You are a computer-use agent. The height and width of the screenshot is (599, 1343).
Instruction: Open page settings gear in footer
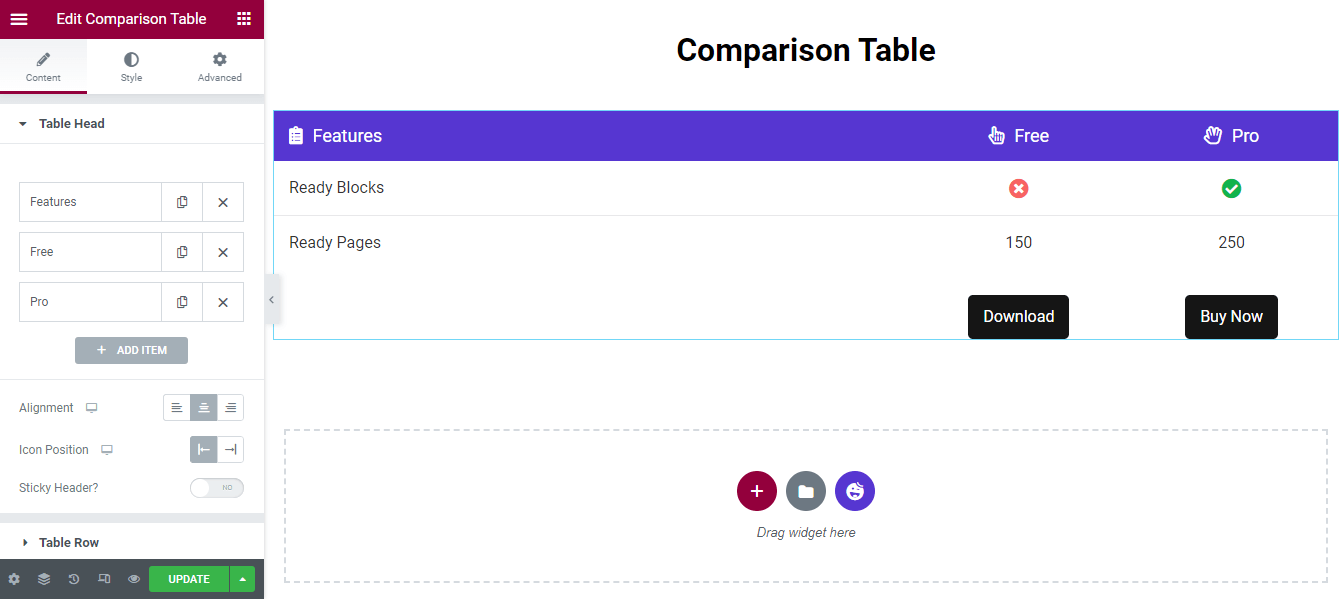click(x=14, y=579)
